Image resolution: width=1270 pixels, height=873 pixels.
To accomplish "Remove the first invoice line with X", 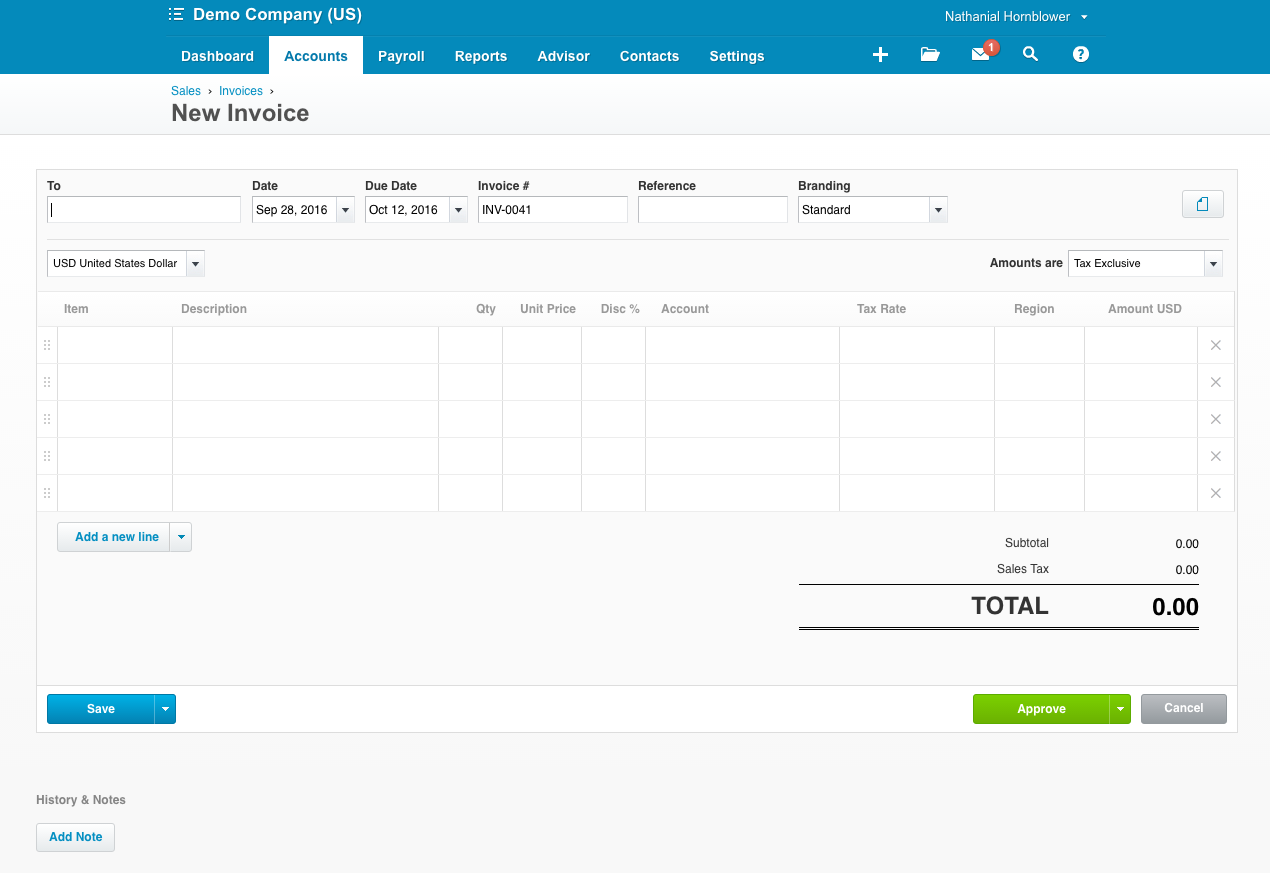I will (1215, 344).
